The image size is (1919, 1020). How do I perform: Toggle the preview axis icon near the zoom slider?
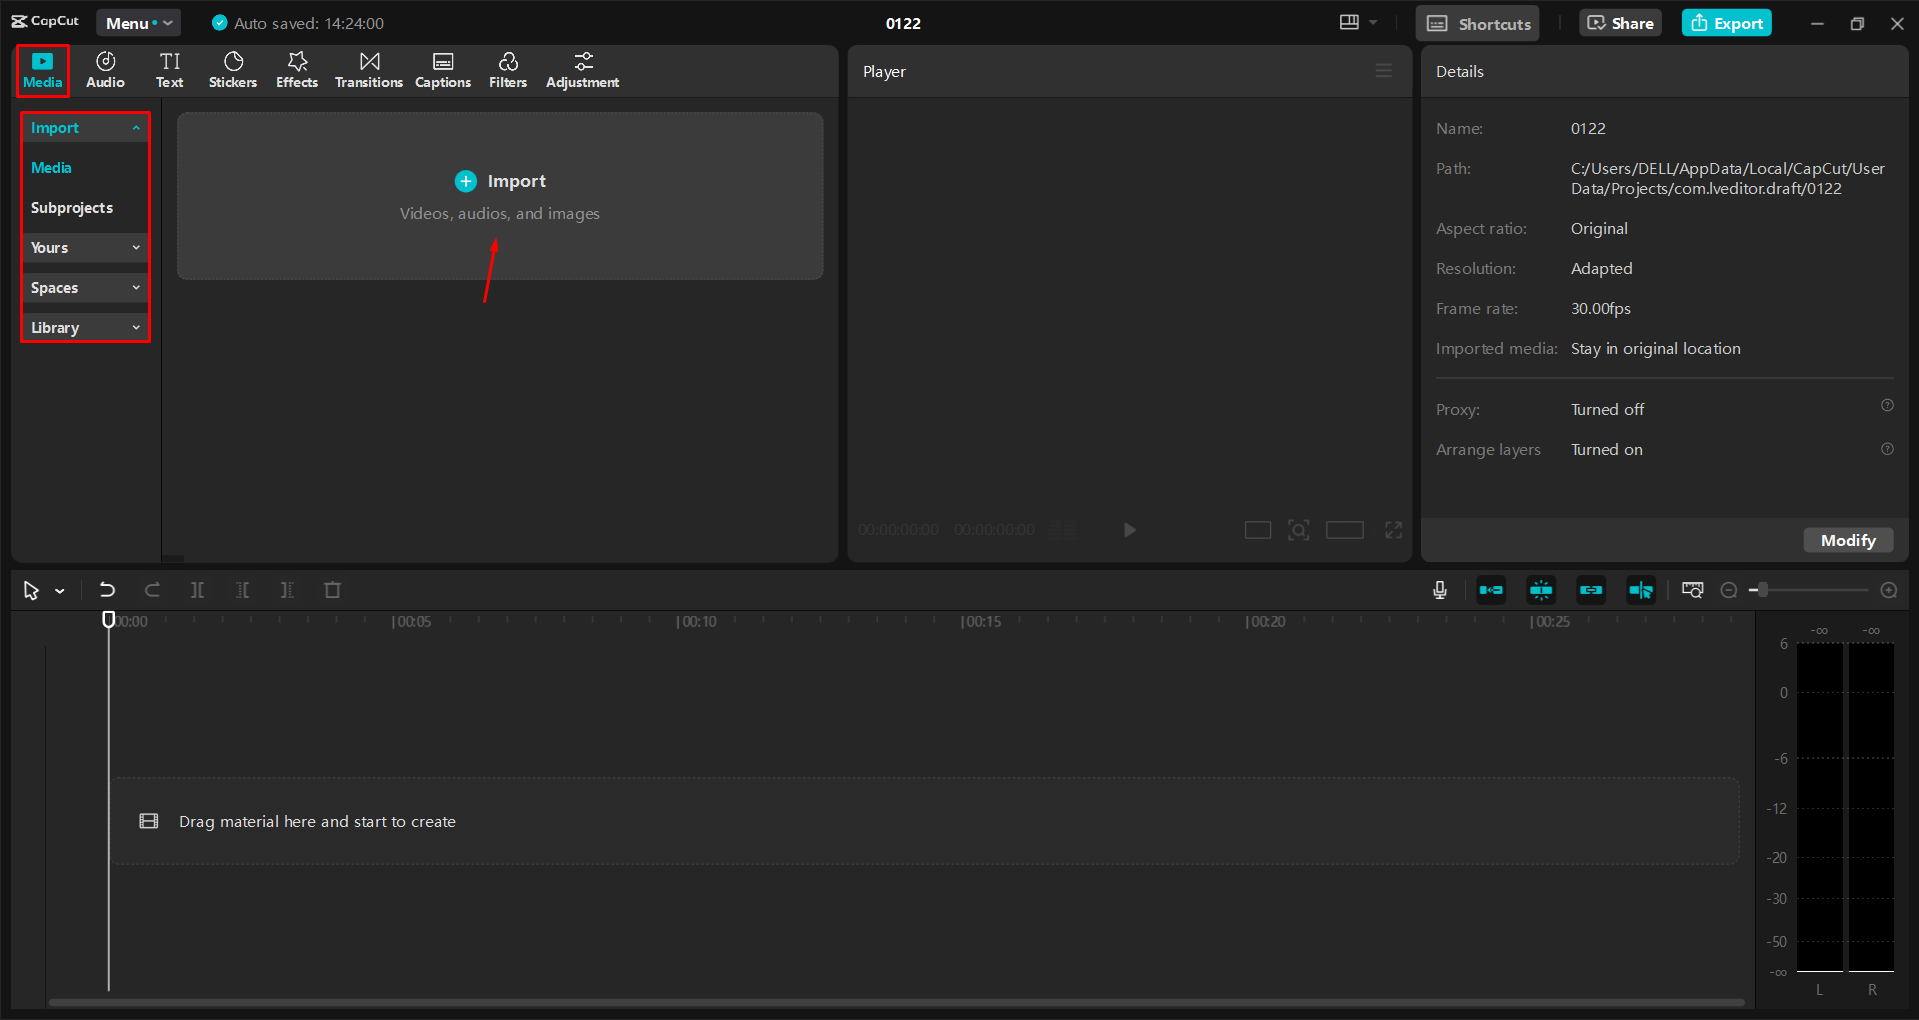click(x=1692, y=590)
